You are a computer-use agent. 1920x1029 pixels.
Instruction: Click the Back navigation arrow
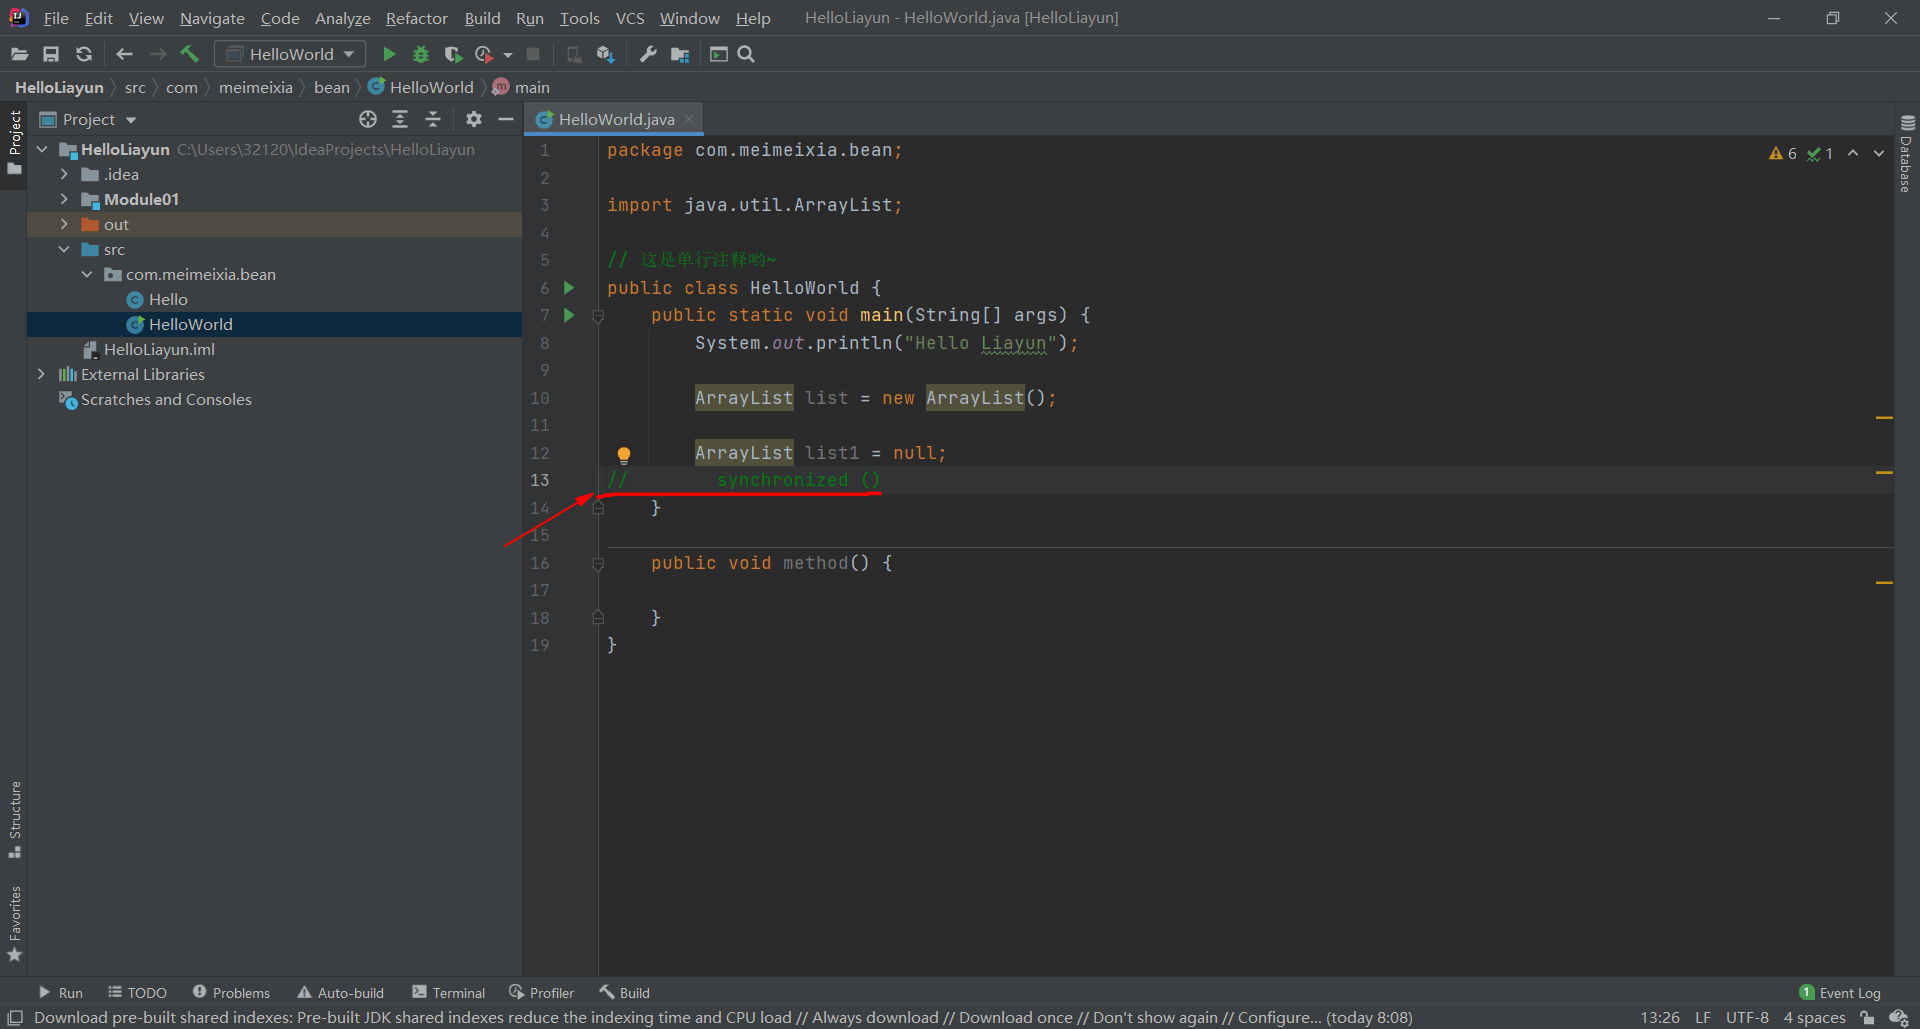[x=124, y=54]
